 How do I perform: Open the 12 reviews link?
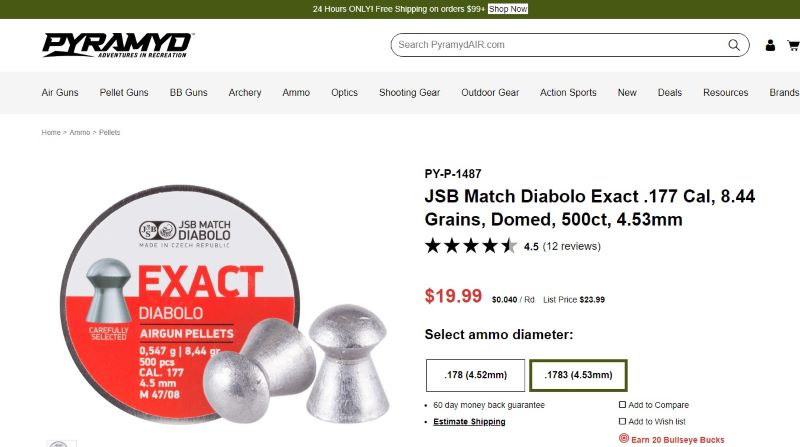(x=571, y=246)
